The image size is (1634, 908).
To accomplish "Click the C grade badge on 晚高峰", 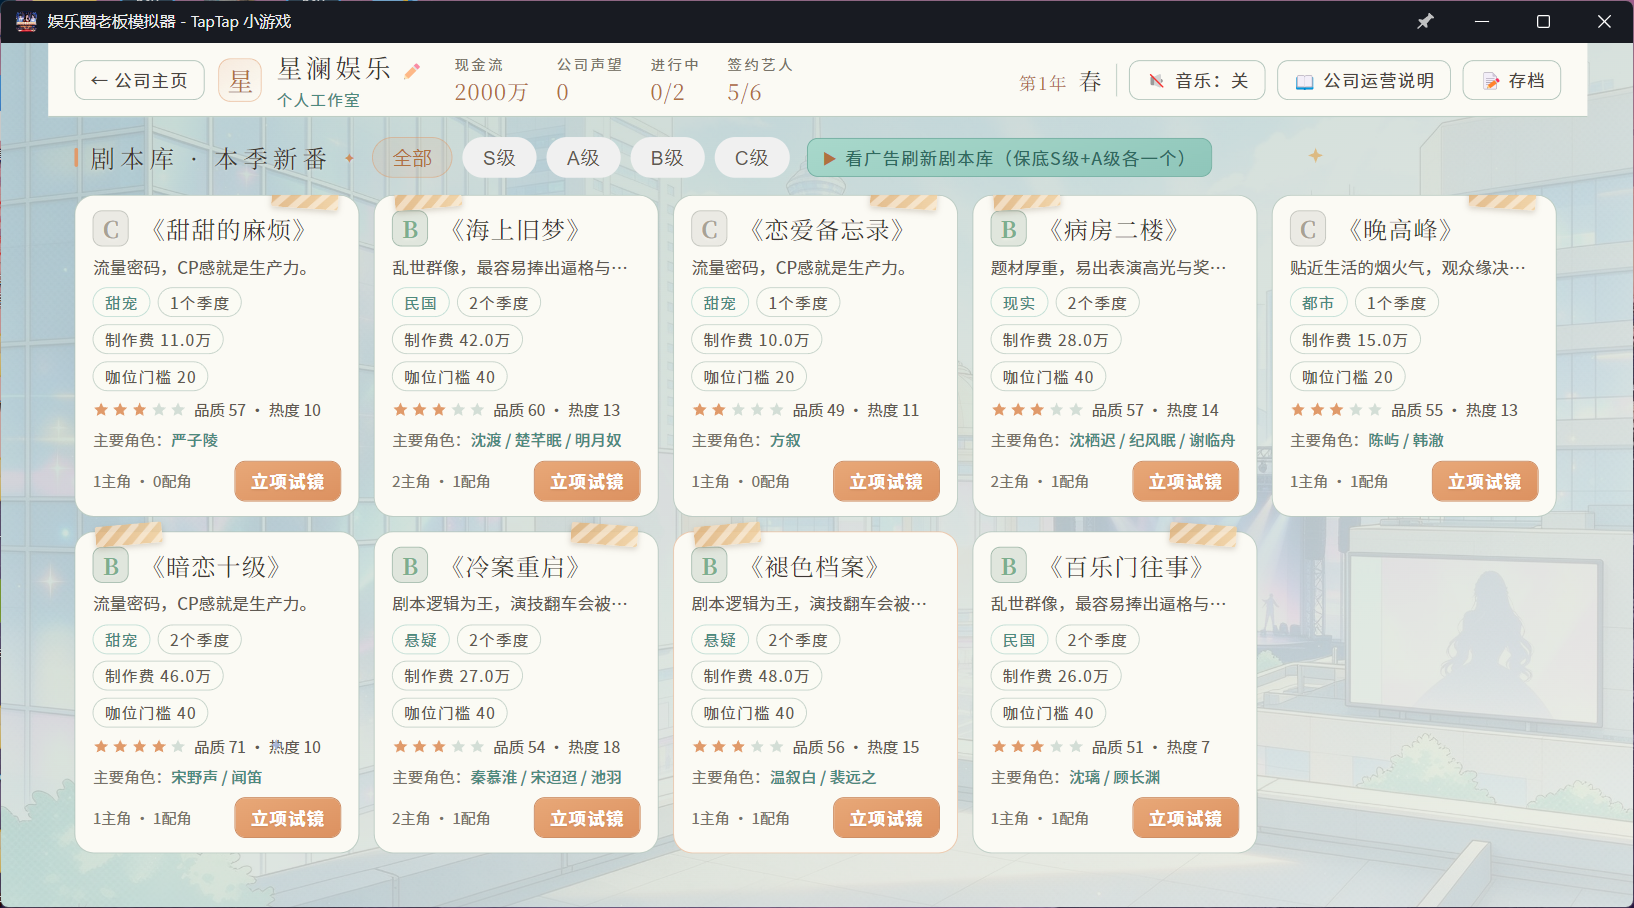I will (1308, 230).
